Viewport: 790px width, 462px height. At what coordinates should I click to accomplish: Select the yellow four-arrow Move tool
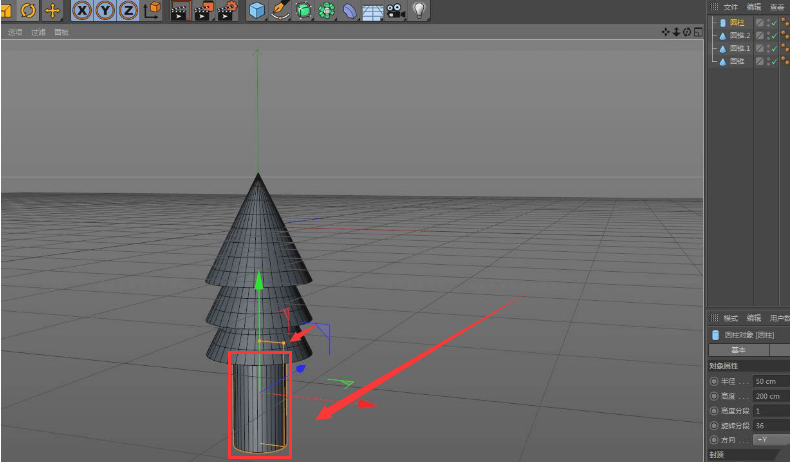52,10
